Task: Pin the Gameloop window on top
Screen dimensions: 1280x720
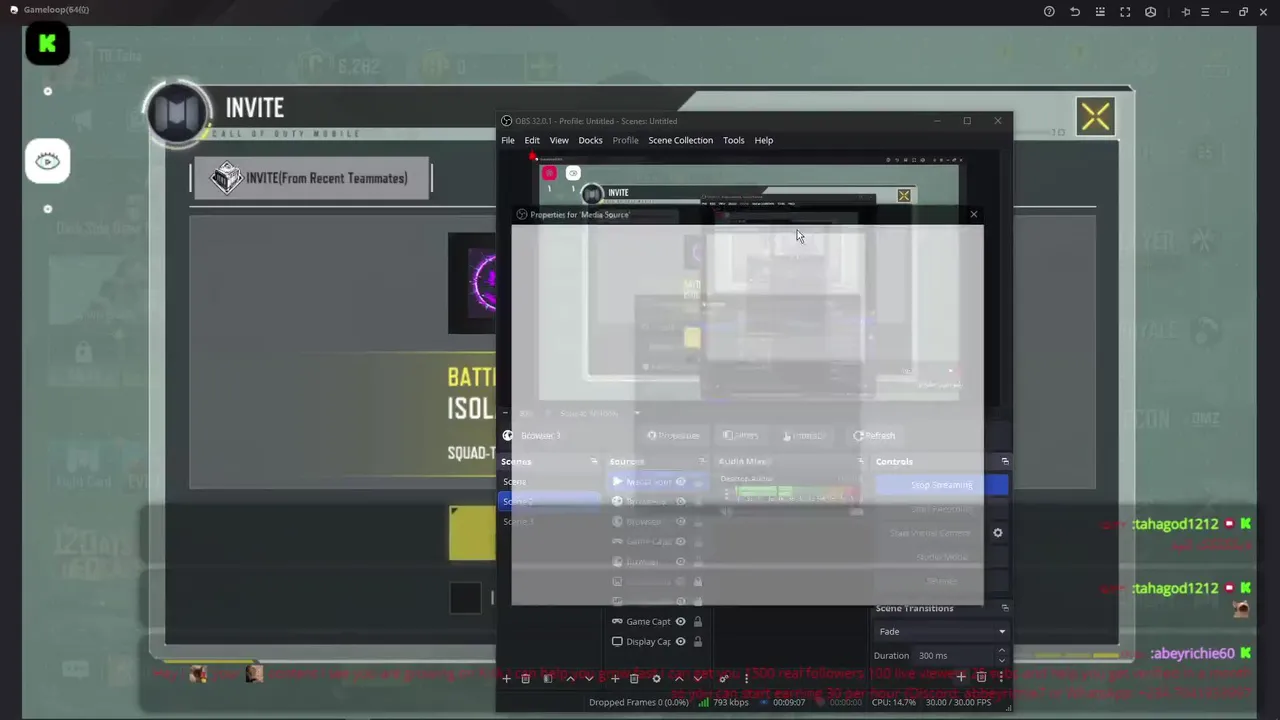Action: (1186, 11)
